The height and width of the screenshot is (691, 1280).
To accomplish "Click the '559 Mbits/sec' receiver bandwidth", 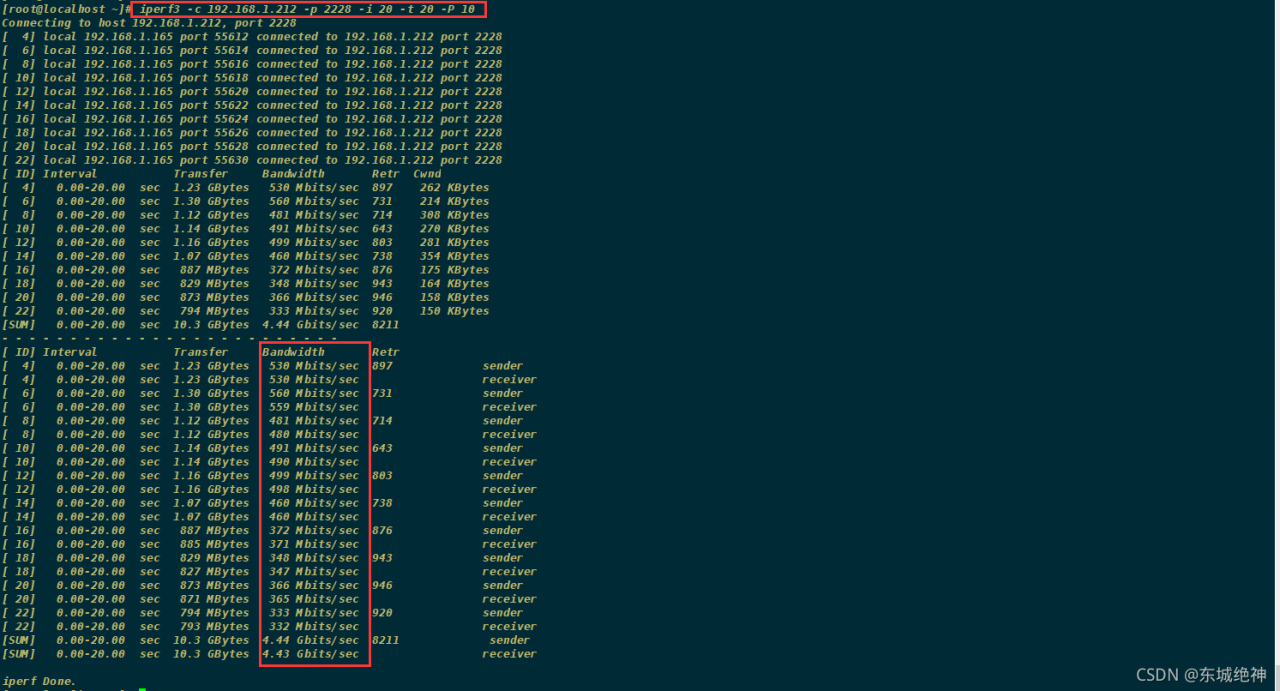I will pyautogui.click(x=314, y=407).
